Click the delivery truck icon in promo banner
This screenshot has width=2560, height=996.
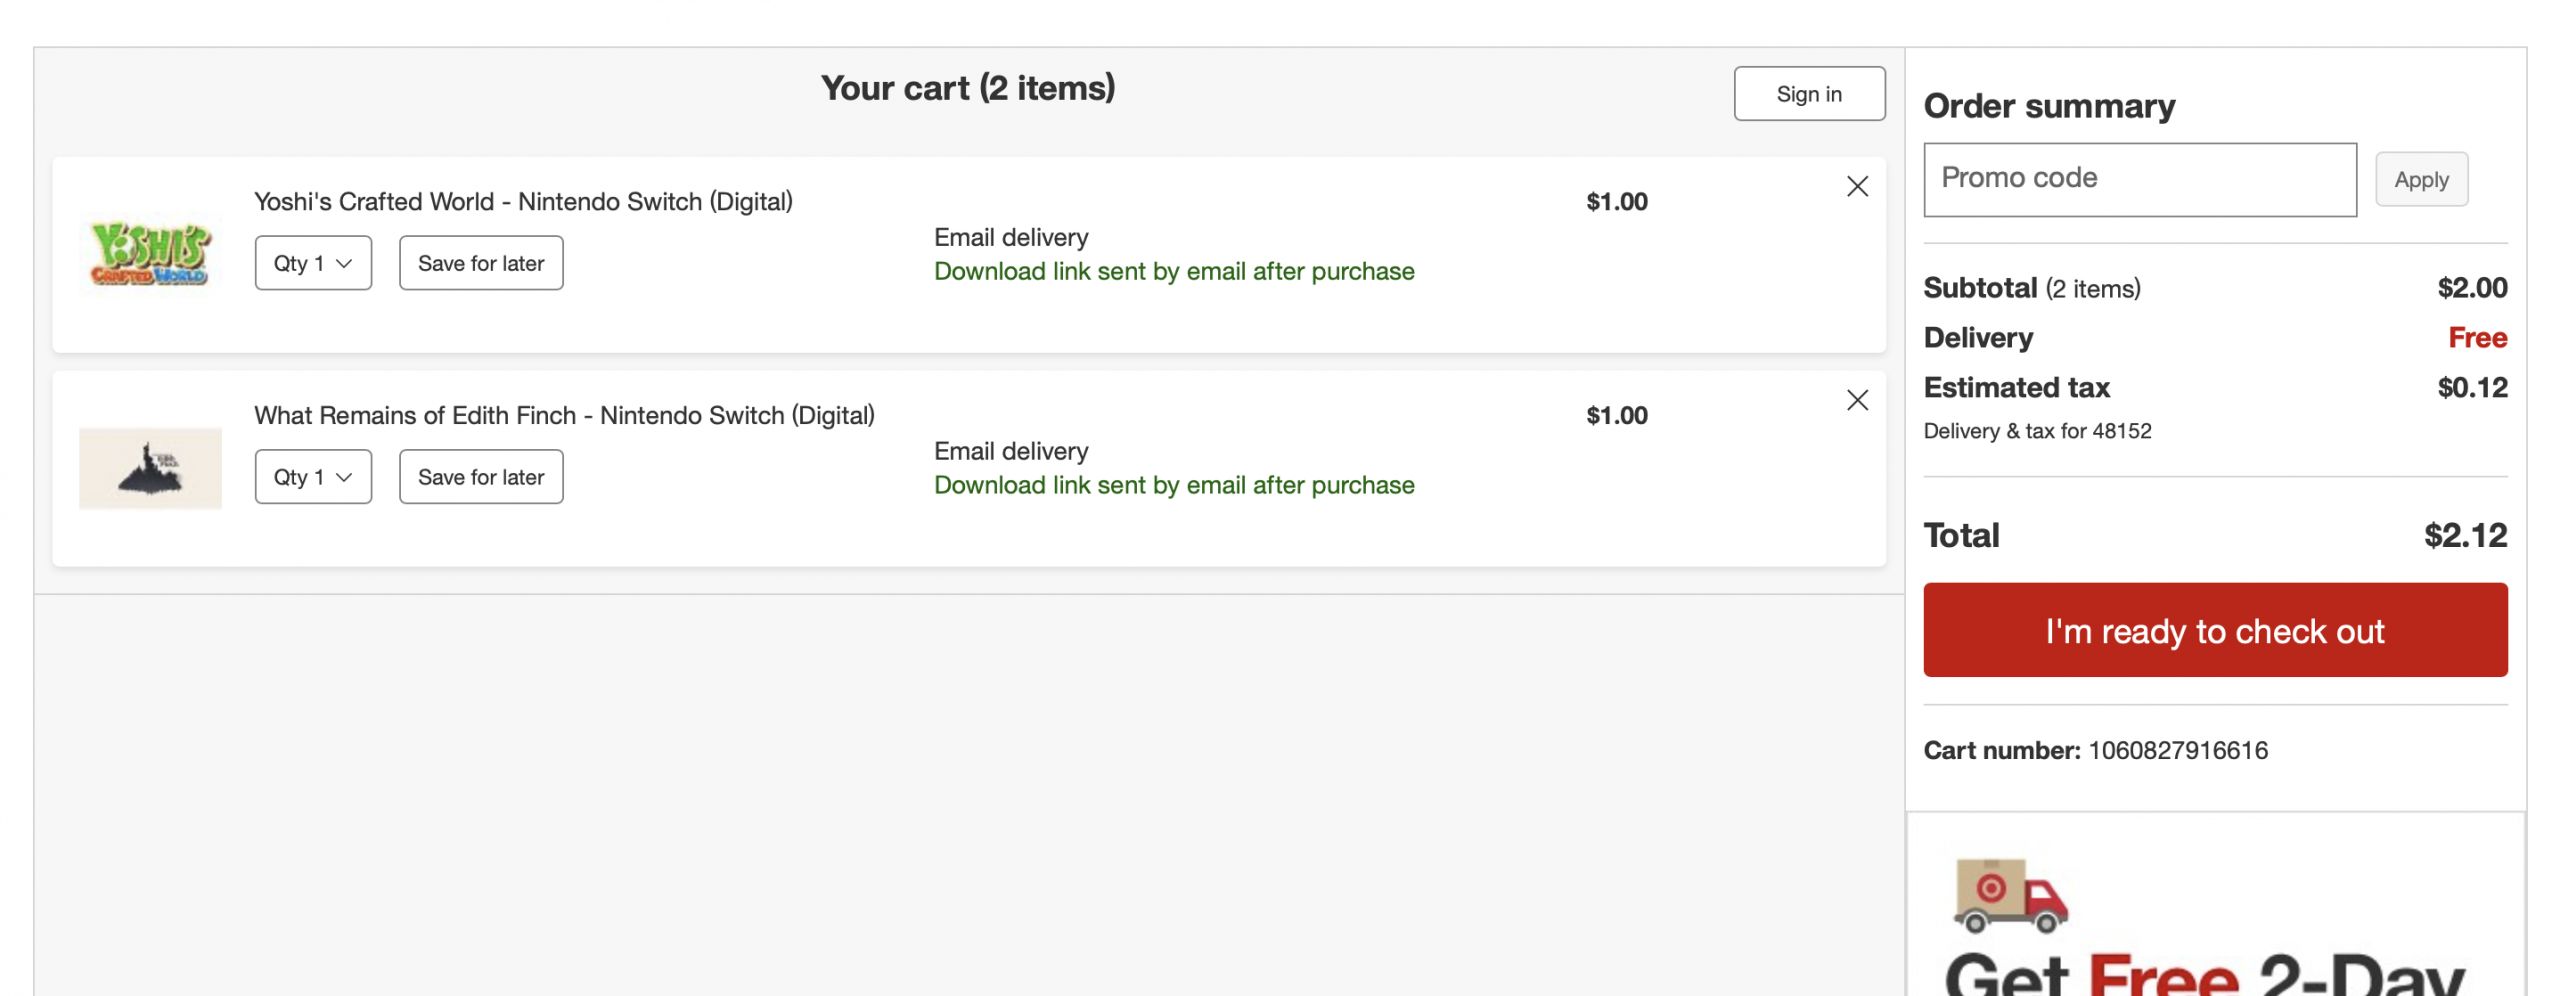pyautogui.click(x=2009, y=895)
